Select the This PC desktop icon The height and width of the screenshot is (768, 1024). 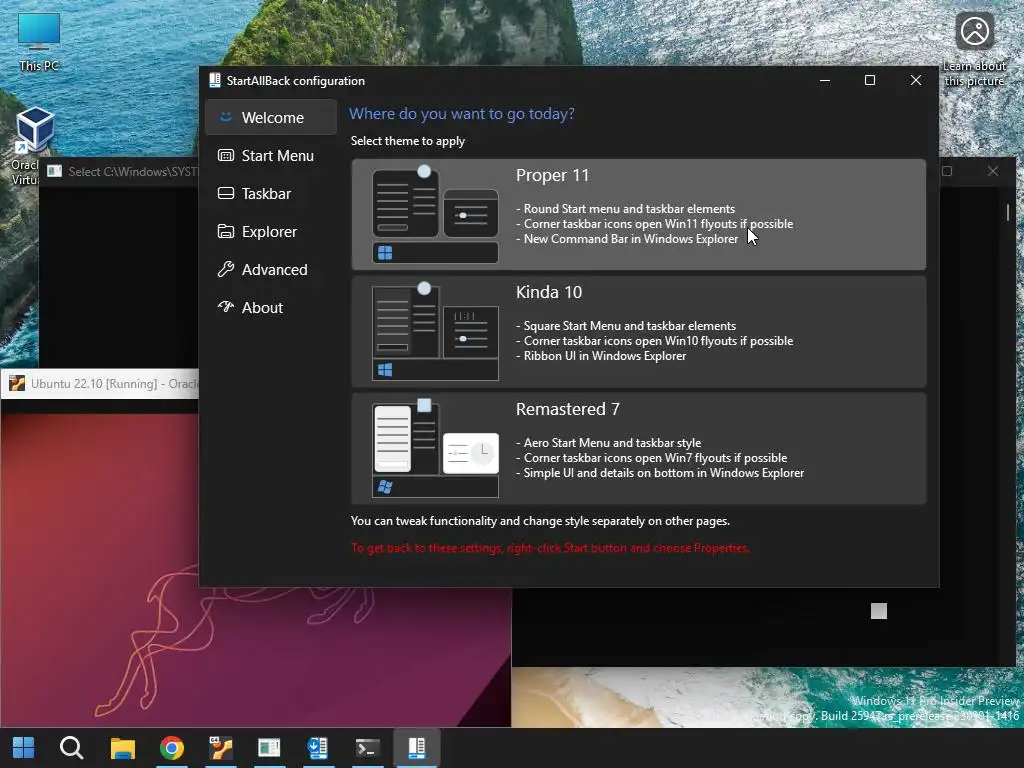point(39,42)
